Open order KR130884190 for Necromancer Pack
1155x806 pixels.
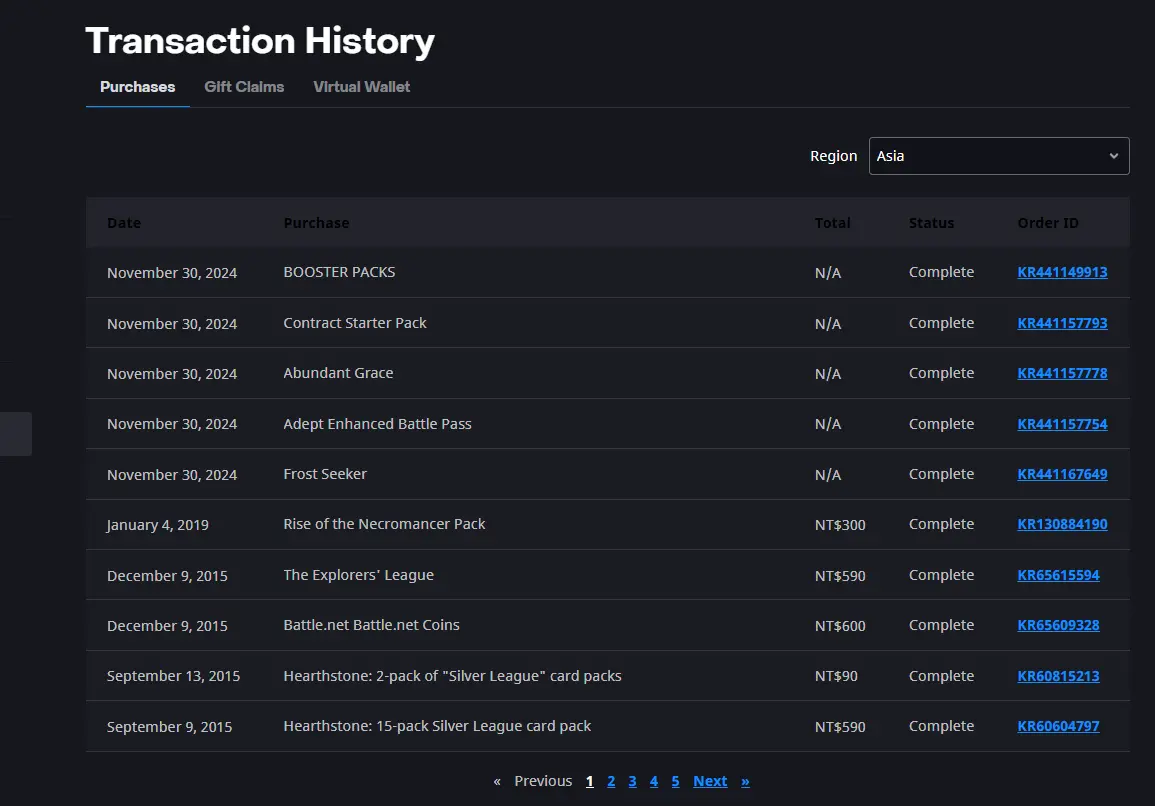(x=1062, y=525)
